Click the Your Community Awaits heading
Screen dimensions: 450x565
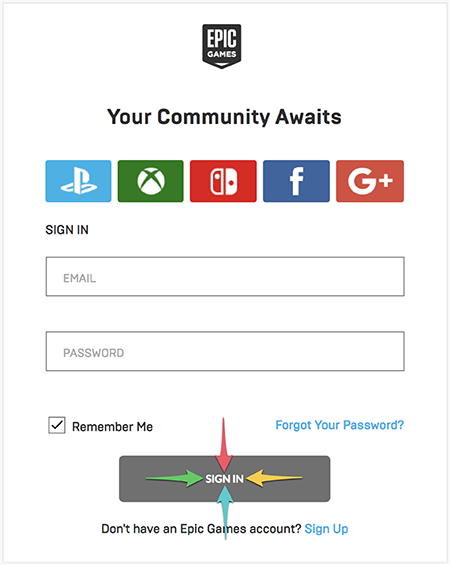coord(224,117)
